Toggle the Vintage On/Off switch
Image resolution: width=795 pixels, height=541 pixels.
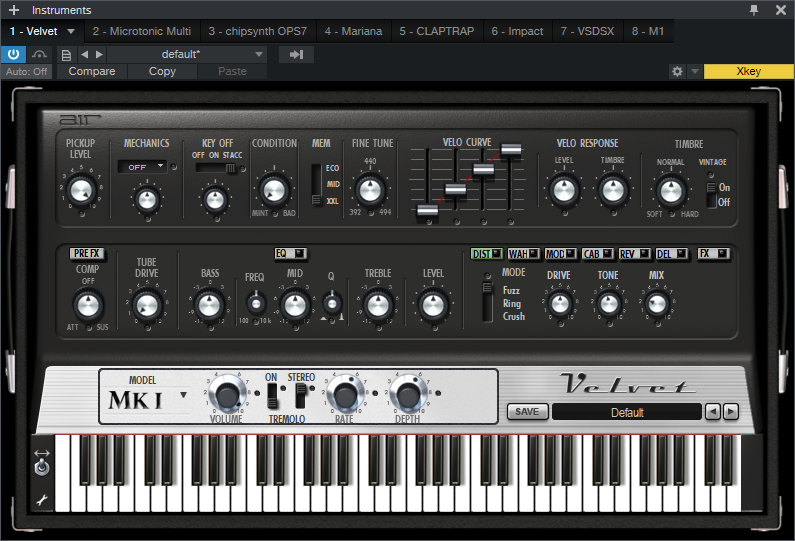point(711,195)
